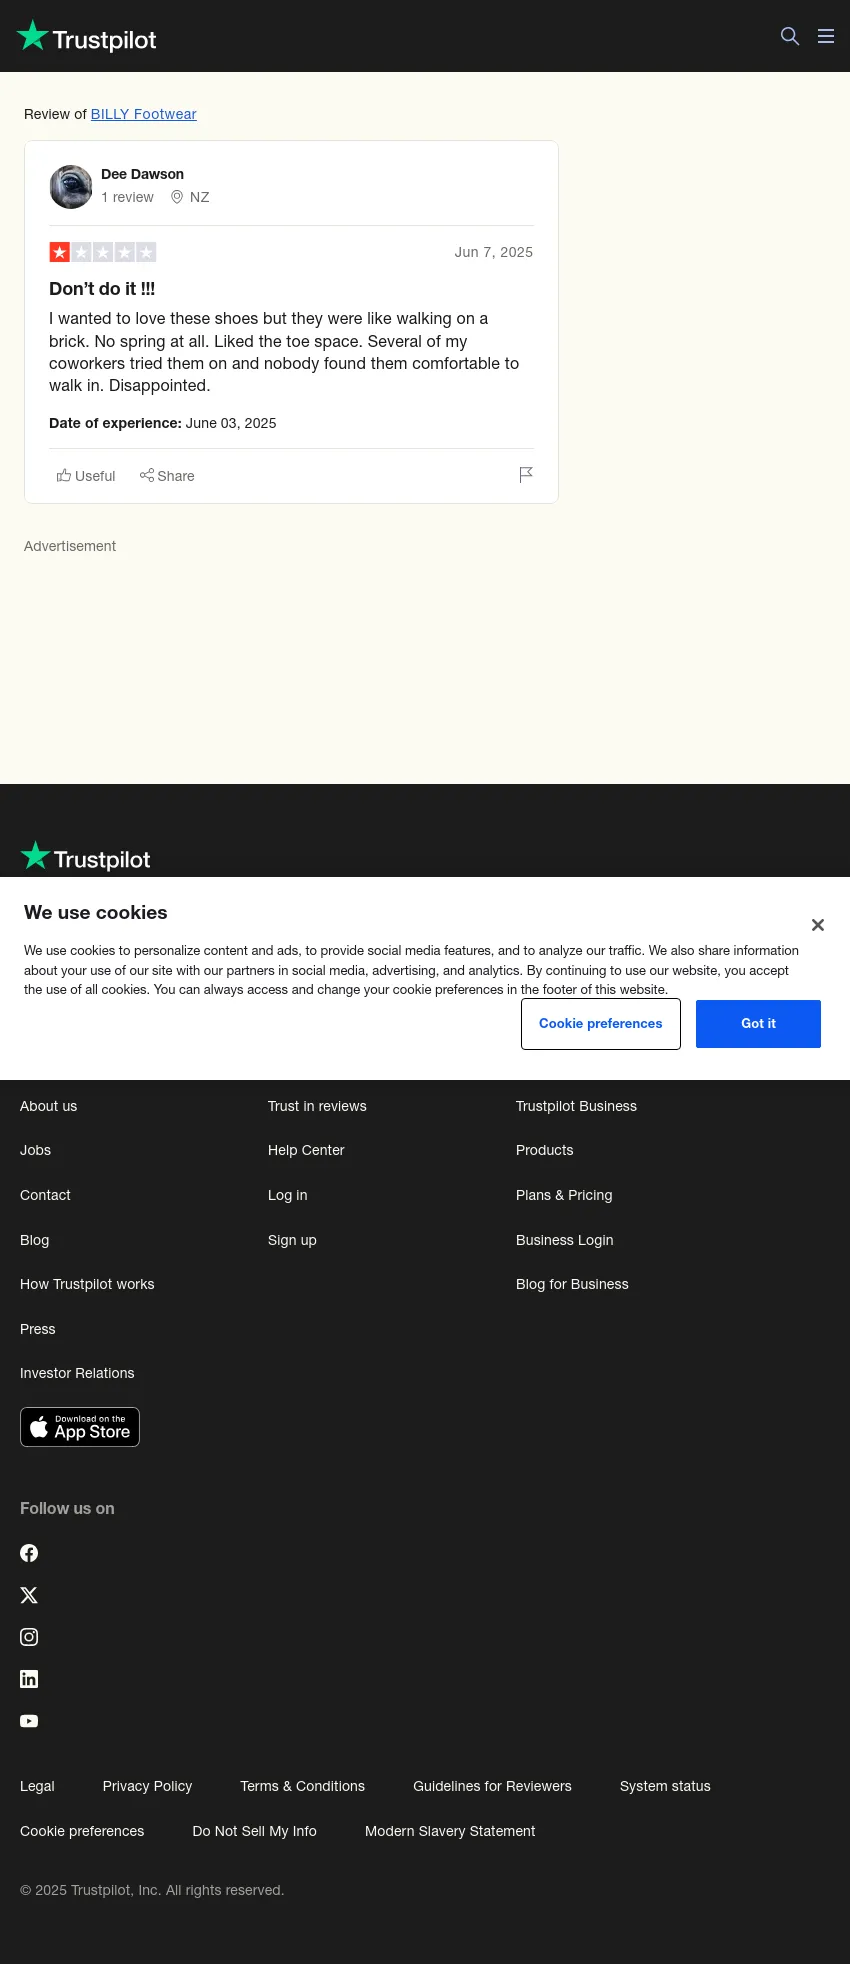Go to Sign up

(292, 1240)
